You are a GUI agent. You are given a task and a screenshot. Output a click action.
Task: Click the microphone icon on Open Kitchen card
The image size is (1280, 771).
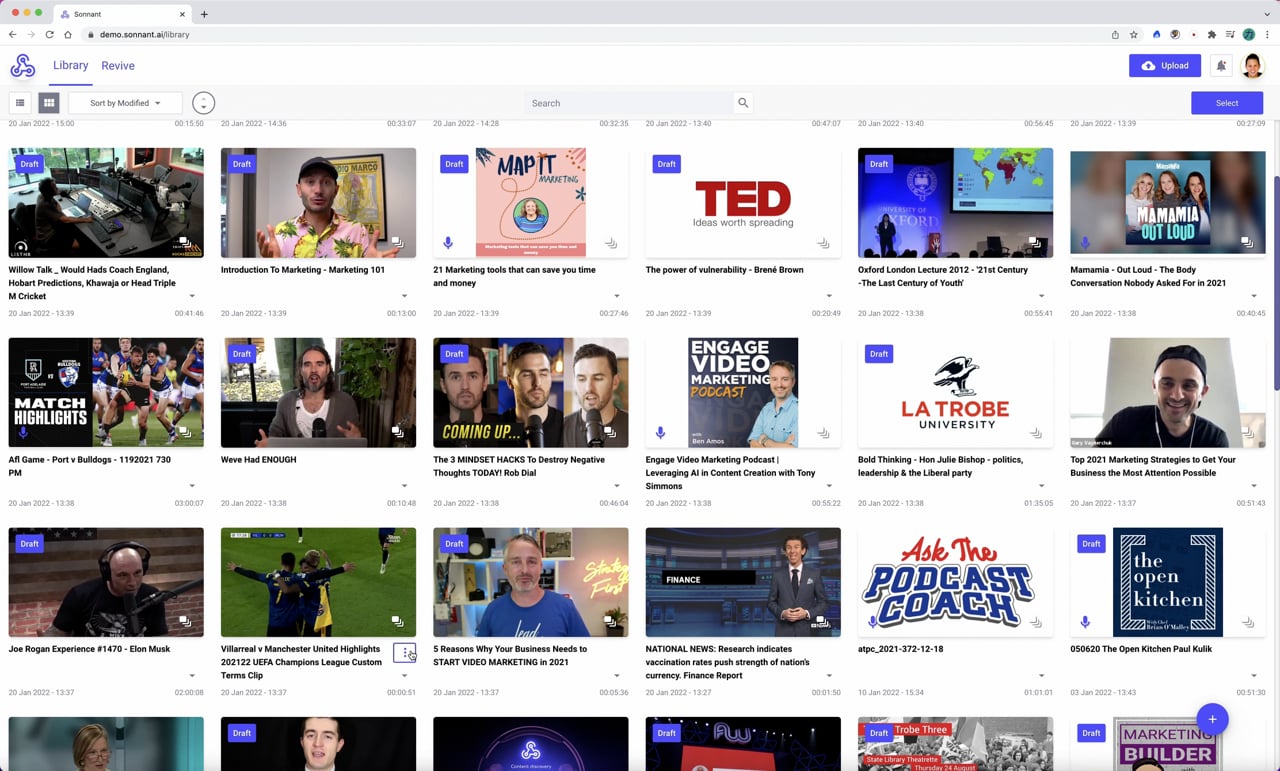tap(1085, 622)
